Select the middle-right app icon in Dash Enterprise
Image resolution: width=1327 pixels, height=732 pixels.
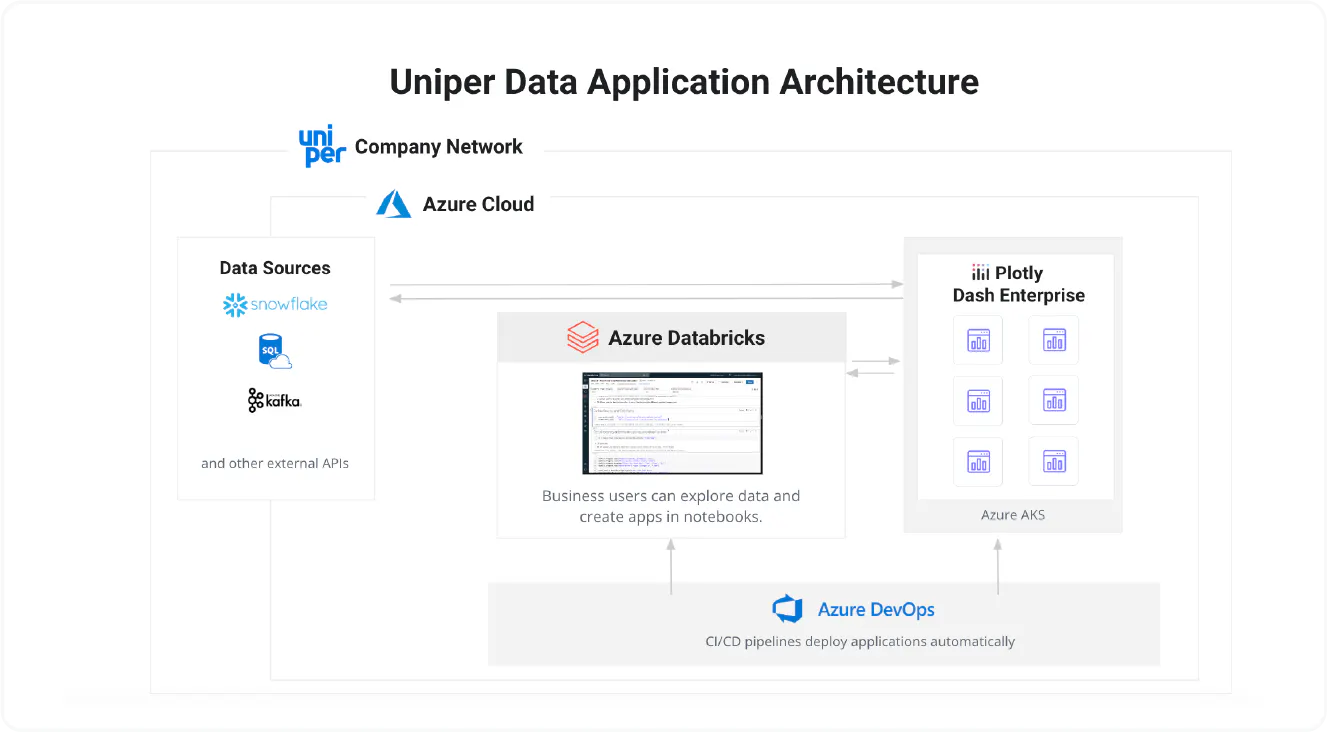[x=1054, y=400]
